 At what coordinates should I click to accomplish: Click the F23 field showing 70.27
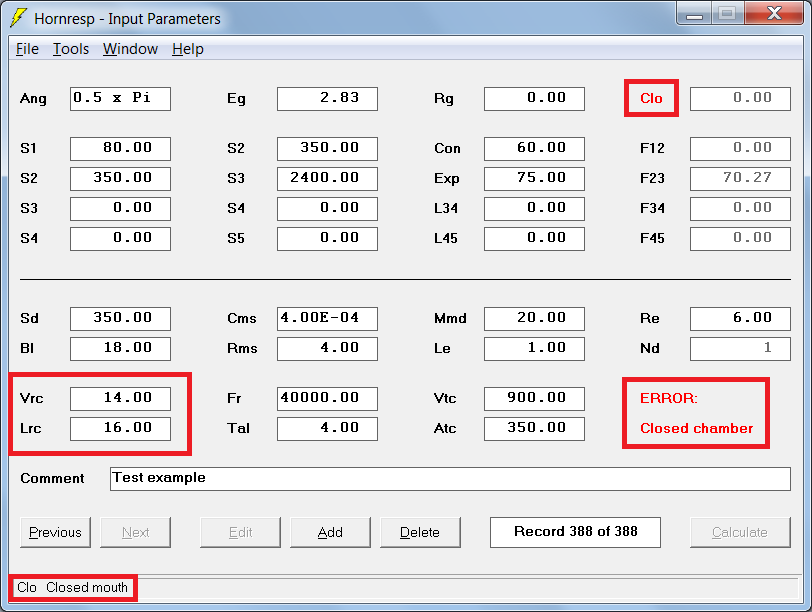[741, 179]
